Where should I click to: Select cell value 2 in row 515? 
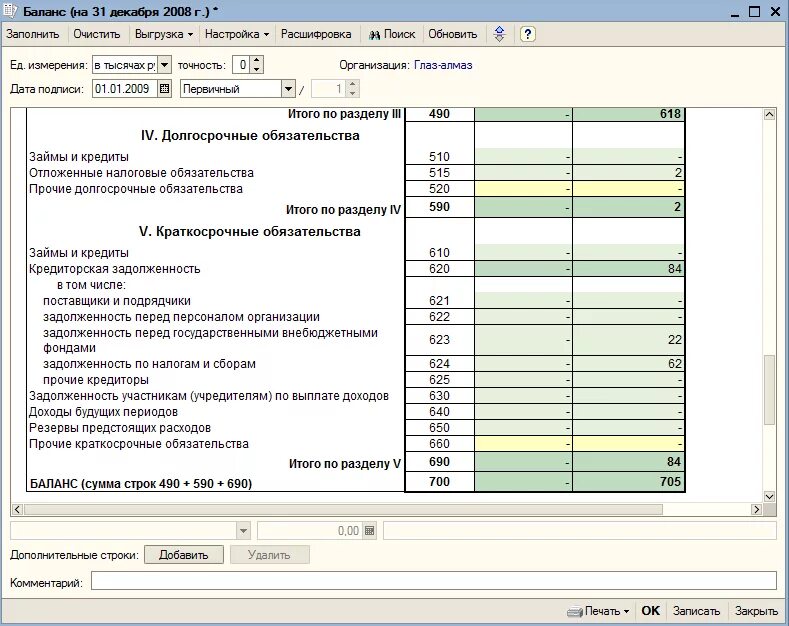(x=628, y=173)
